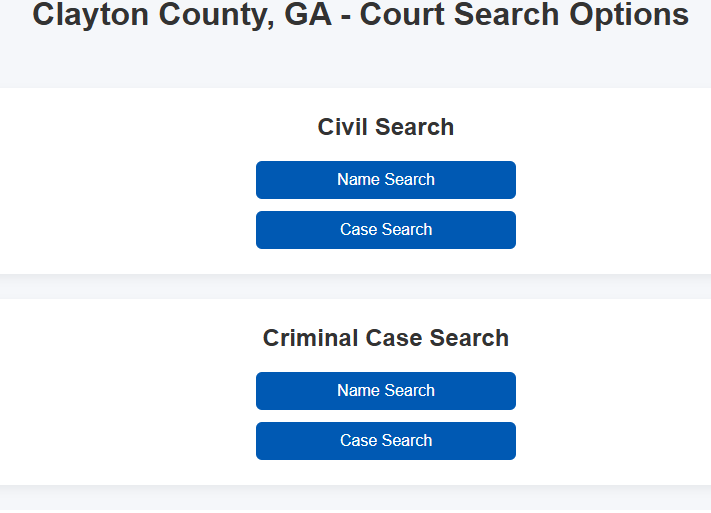The width and height of the screenshot is (711, 513).
Task: Click Name Search under Criminal Case Search
Action: click(386, 391)
